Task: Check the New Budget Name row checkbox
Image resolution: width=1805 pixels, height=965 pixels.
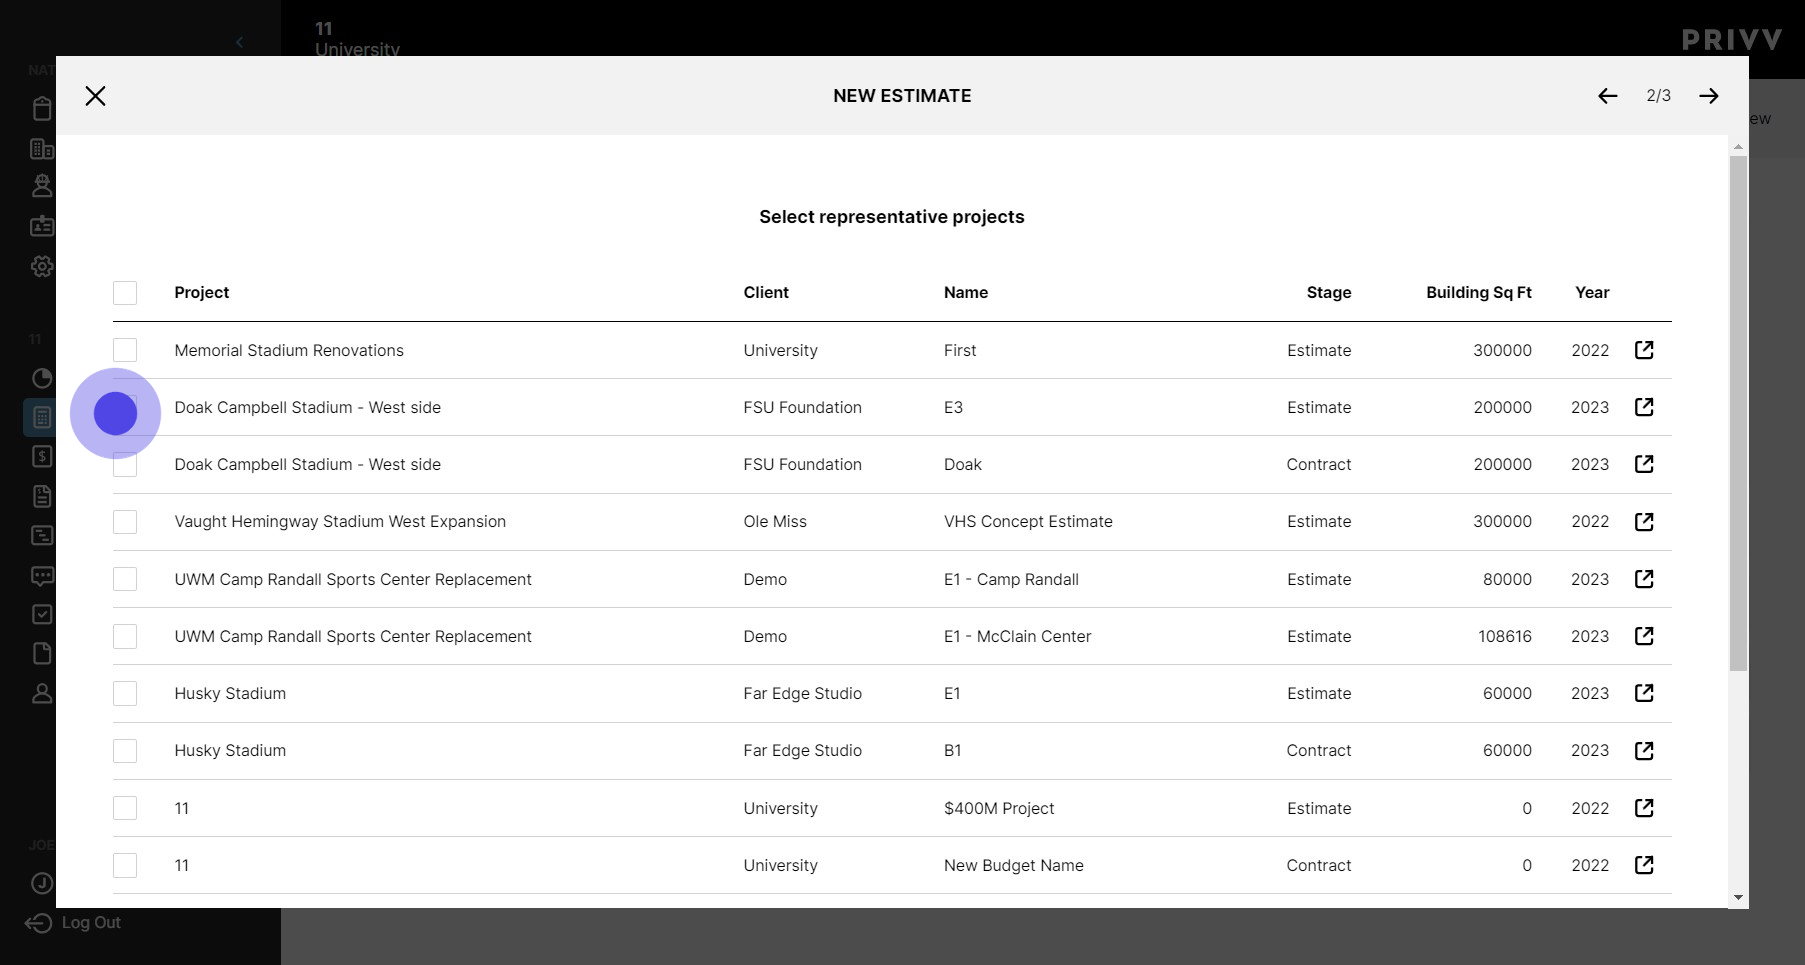Action: coord(125,865)
